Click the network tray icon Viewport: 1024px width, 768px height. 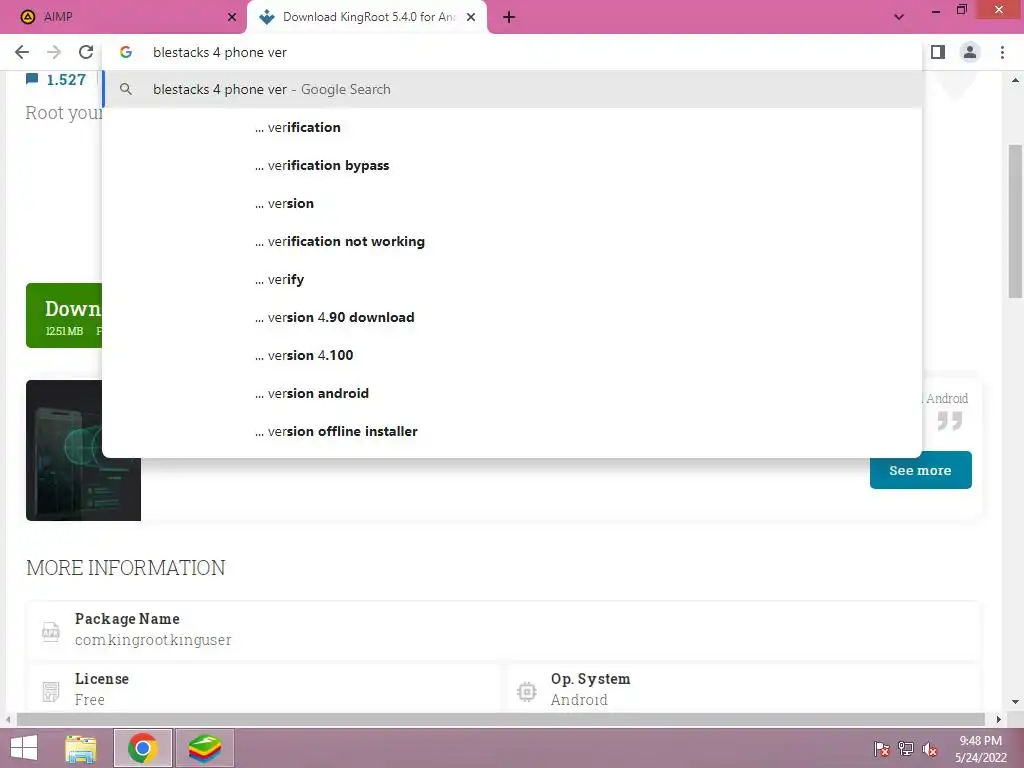coord(906,749)
